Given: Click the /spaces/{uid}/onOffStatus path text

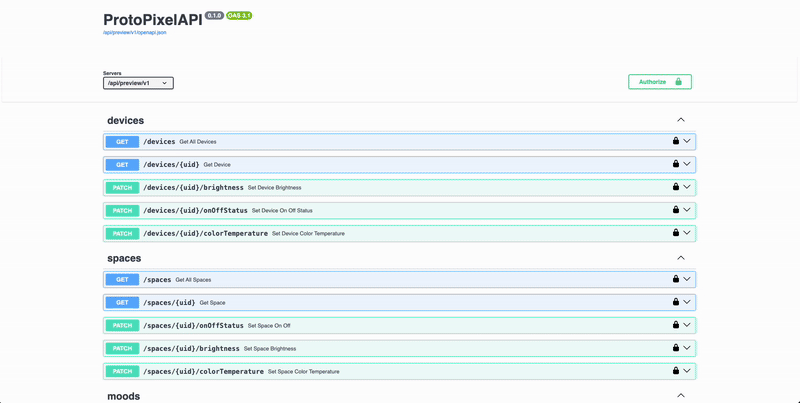Looking at the screenshot, I should (193, 325).
